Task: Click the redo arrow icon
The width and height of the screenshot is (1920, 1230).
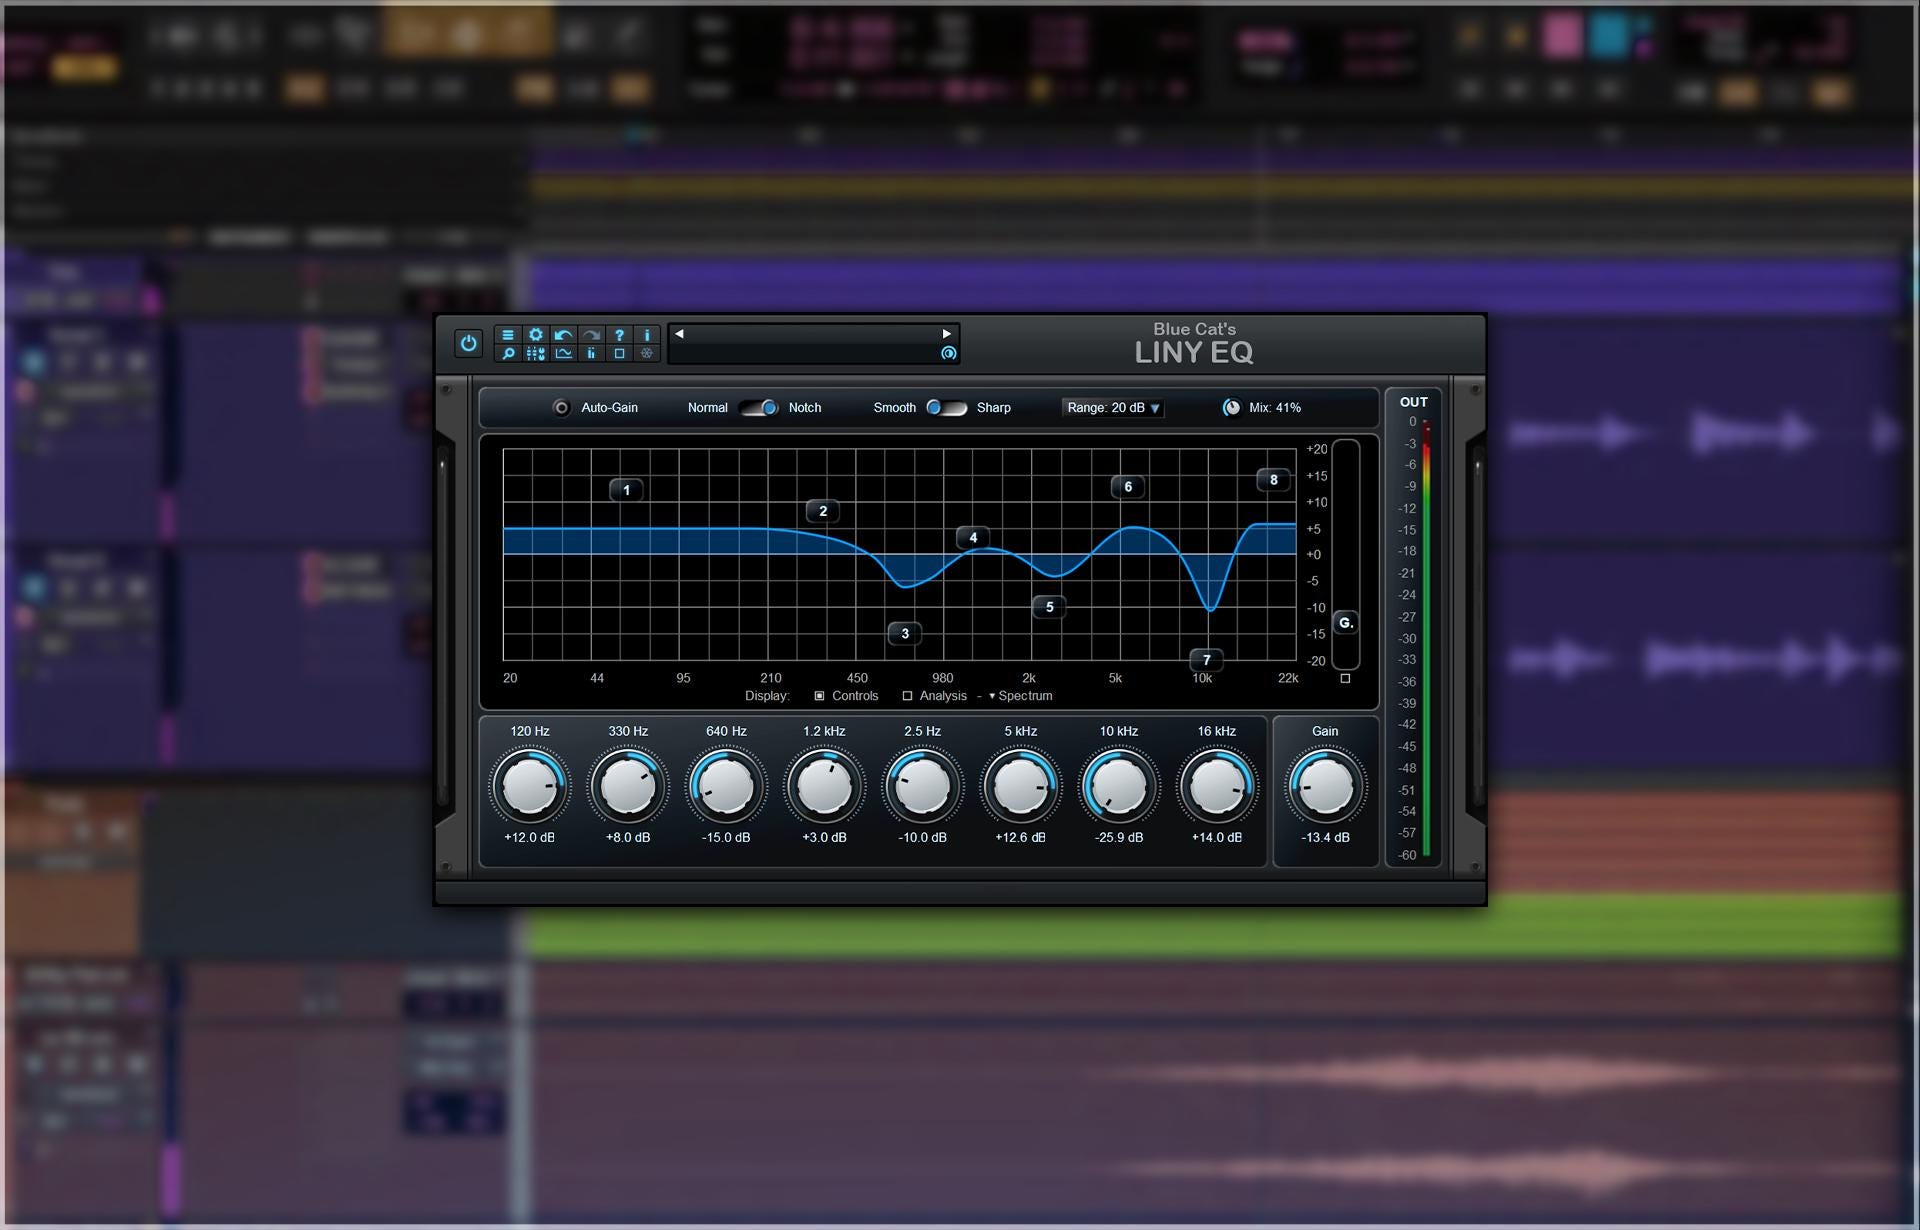Action: coord(592,335)
